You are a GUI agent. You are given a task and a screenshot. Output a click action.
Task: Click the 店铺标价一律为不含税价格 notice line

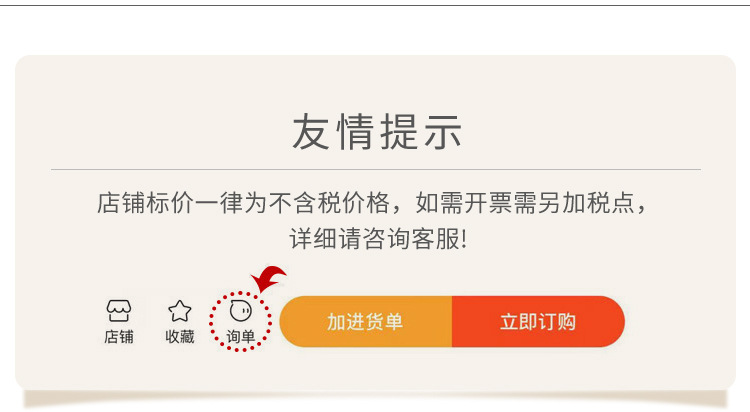click(x=371, y=203)
